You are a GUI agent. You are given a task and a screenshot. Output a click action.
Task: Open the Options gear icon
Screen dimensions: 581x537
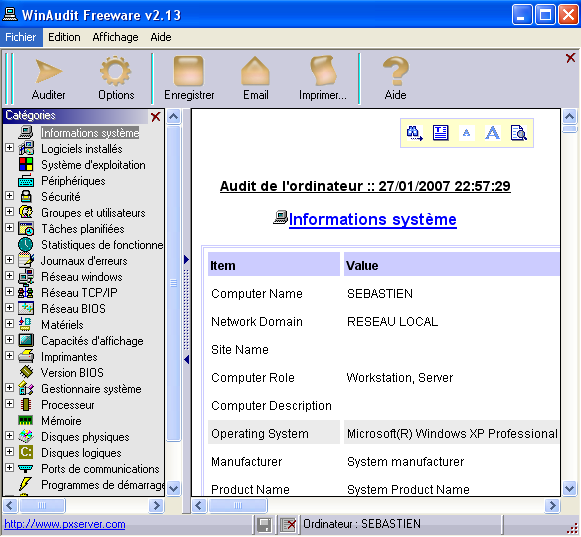click(116, 79)
